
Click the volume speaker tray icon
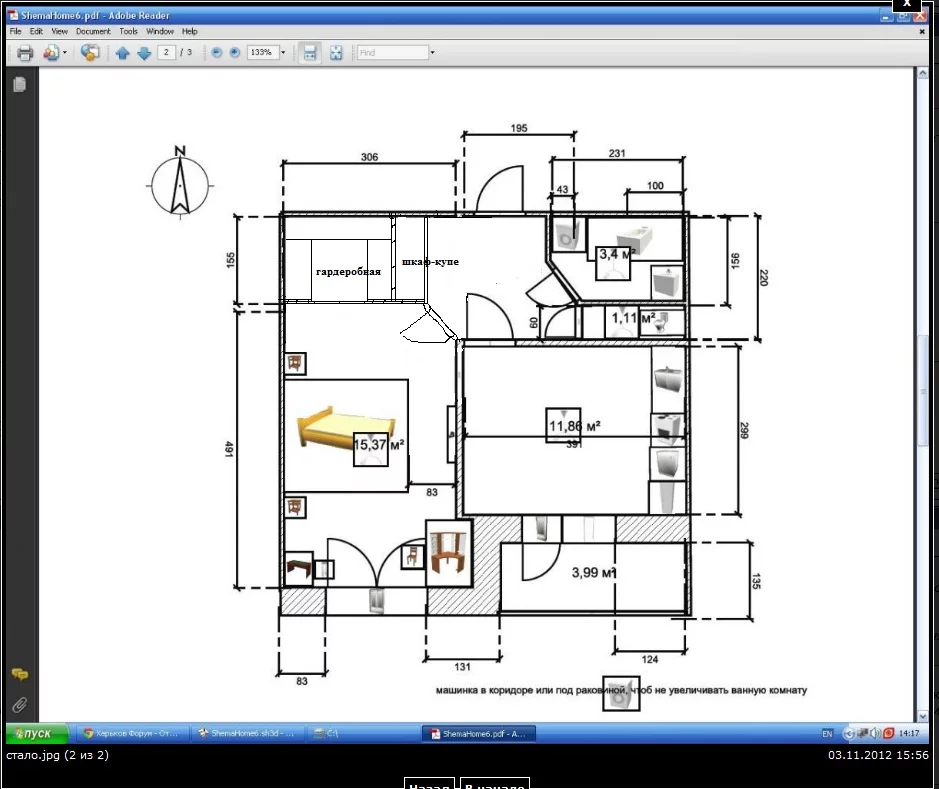(875, 733)
